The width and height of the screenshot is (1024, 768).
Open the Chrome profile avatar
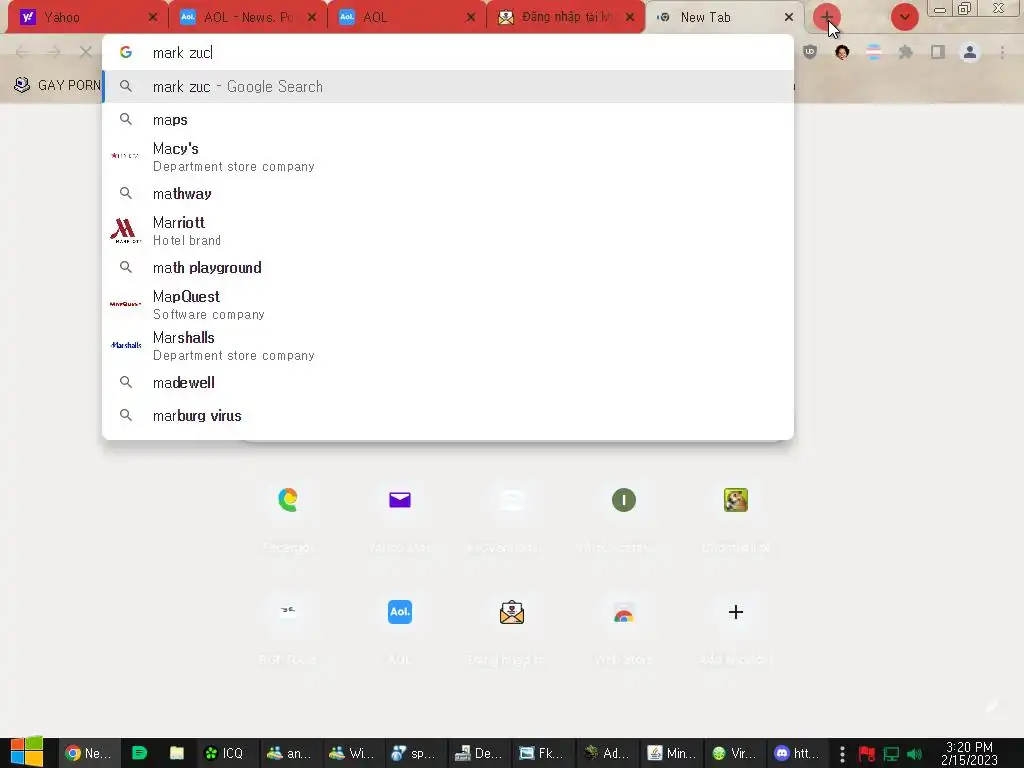pos(970,52)
